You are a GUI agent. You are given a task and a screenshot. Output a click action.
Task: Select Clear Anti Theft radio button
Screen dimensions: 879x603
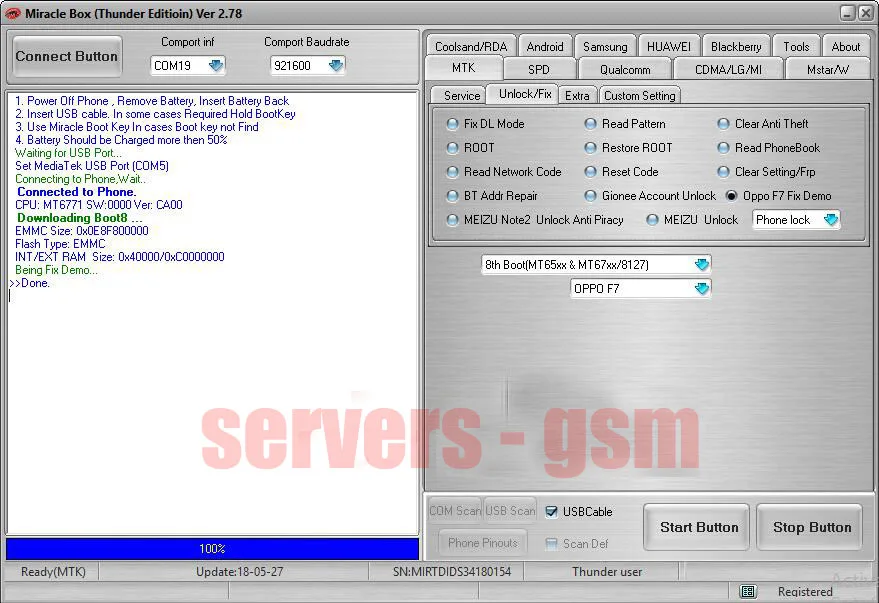[x=723, y=124]
